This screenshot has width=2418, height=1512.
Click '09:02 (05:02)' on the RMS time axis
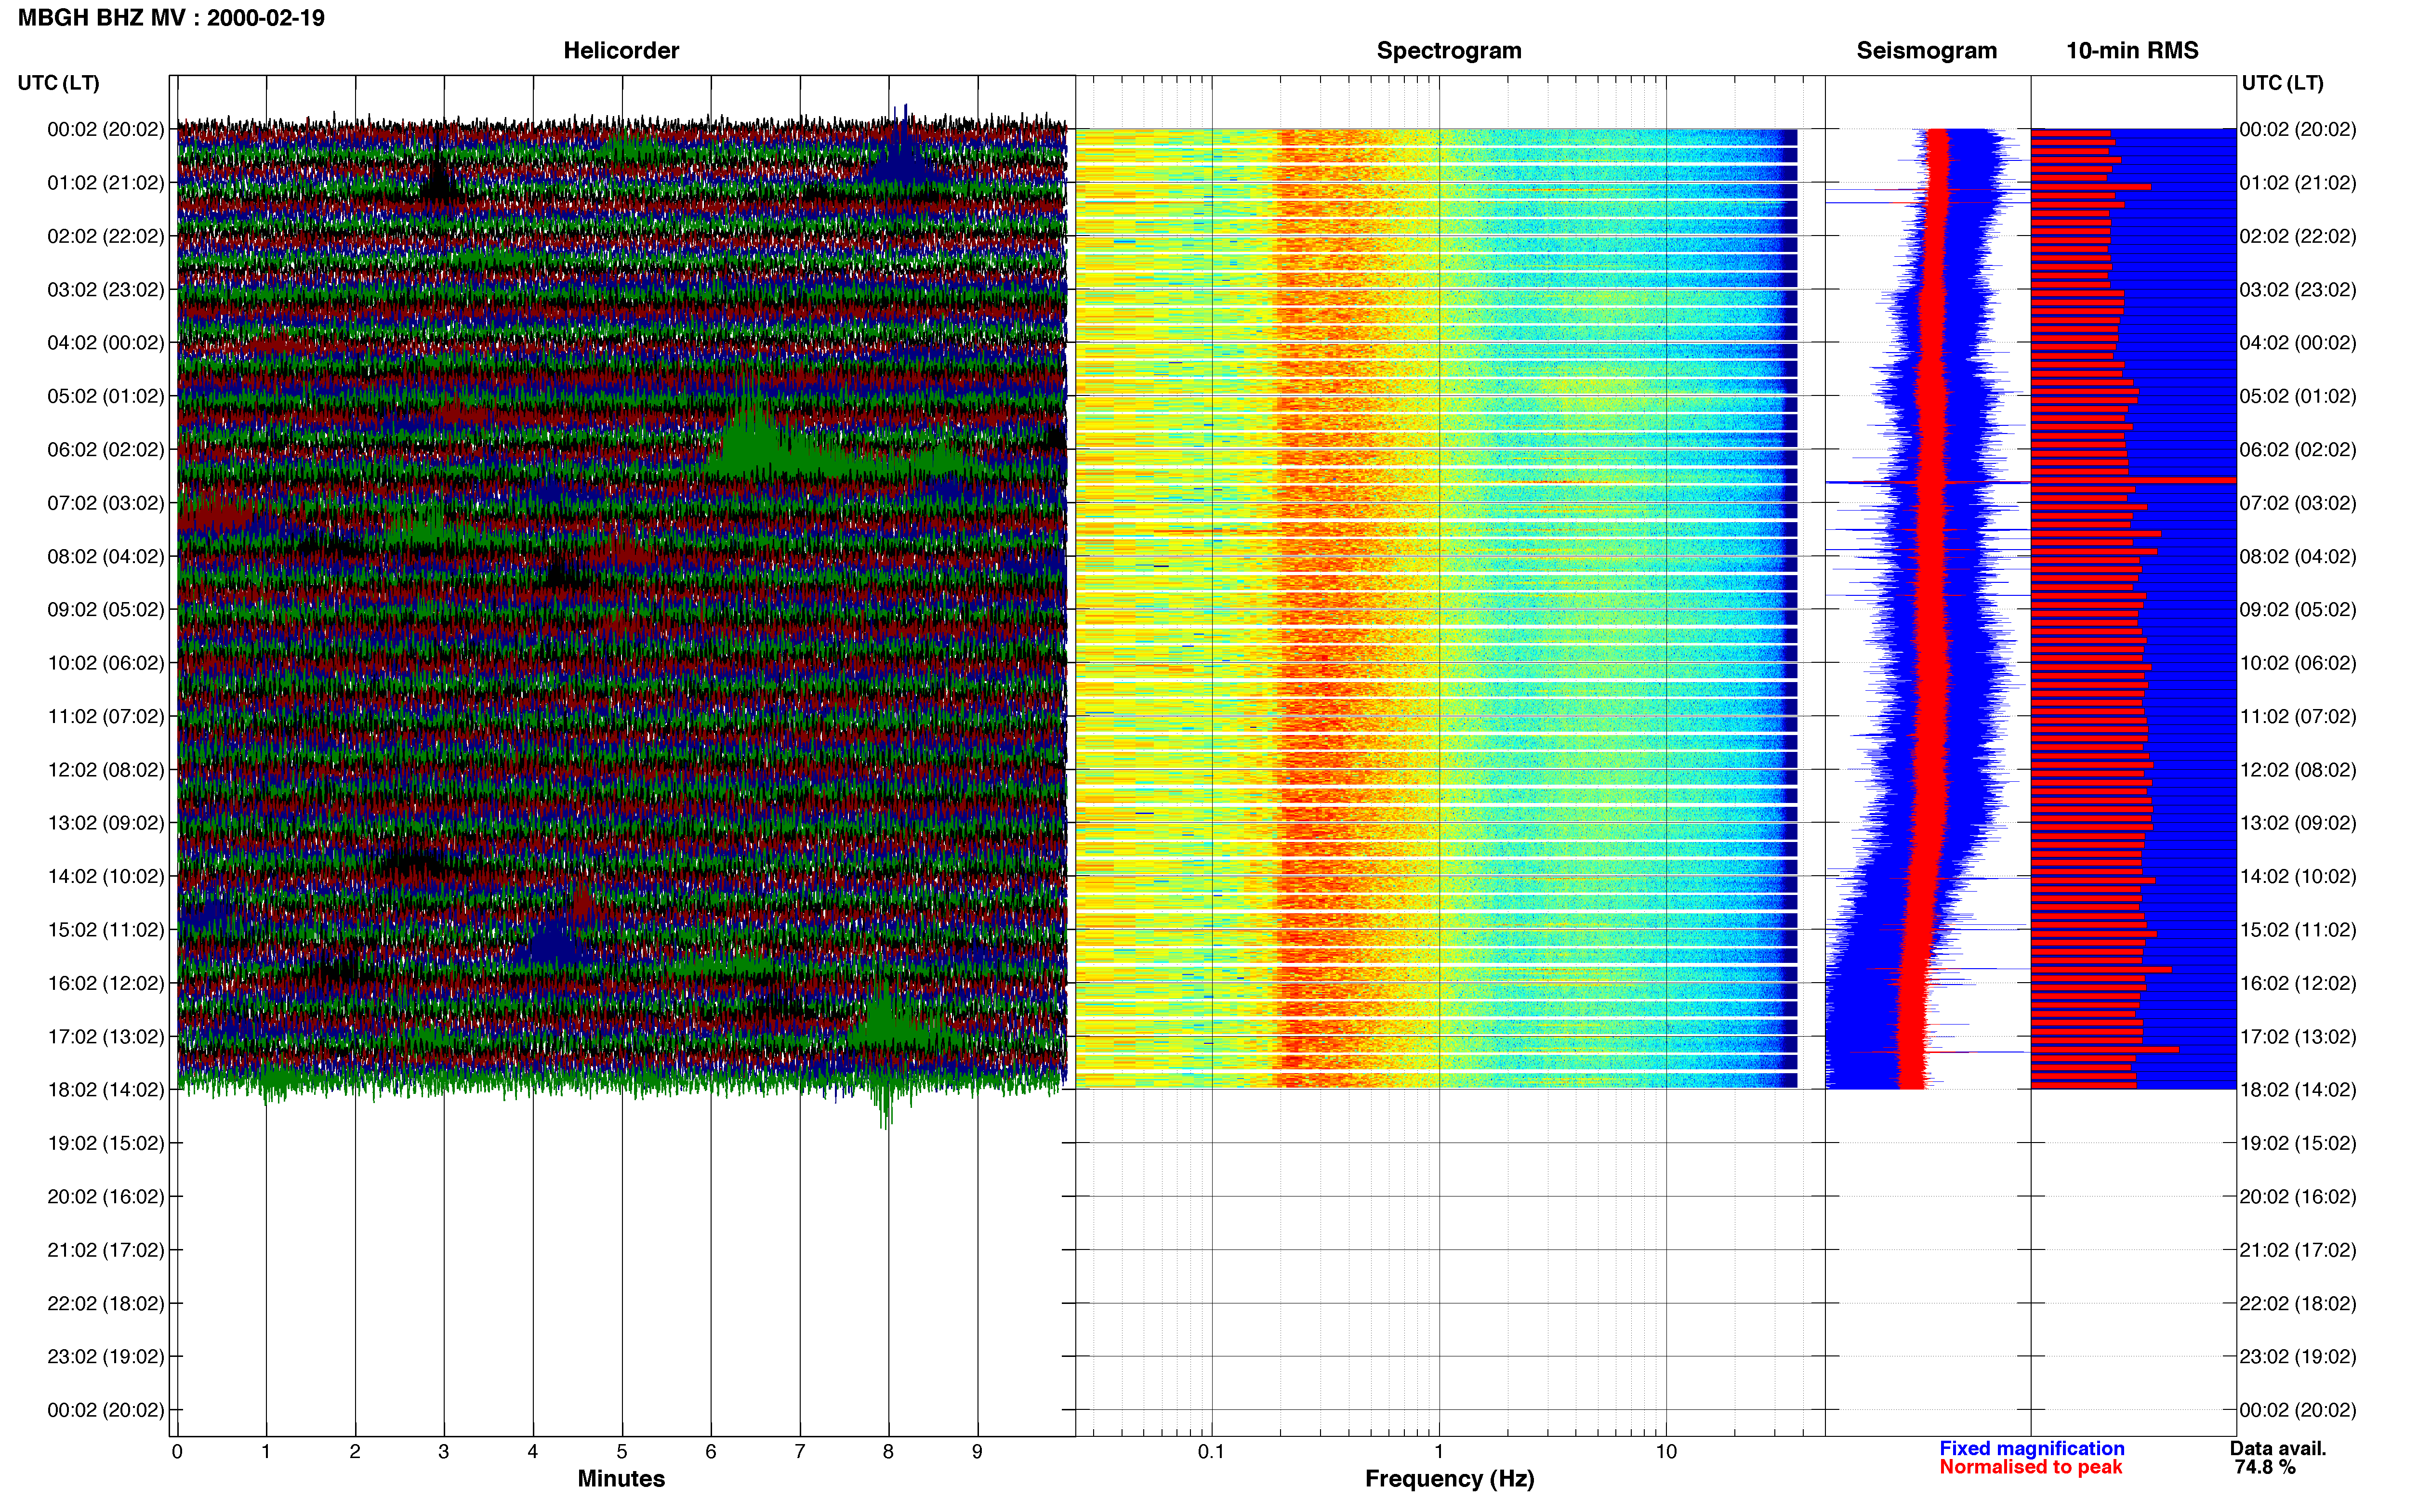click(x=2298, y=610)
